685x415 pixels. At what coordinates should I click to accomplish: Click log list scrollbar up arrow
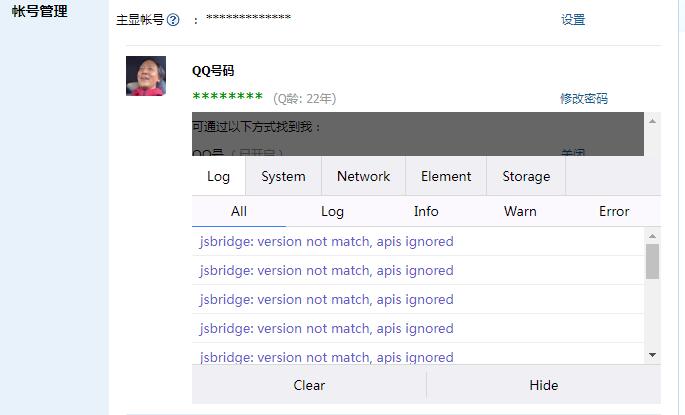coord(652,236)
